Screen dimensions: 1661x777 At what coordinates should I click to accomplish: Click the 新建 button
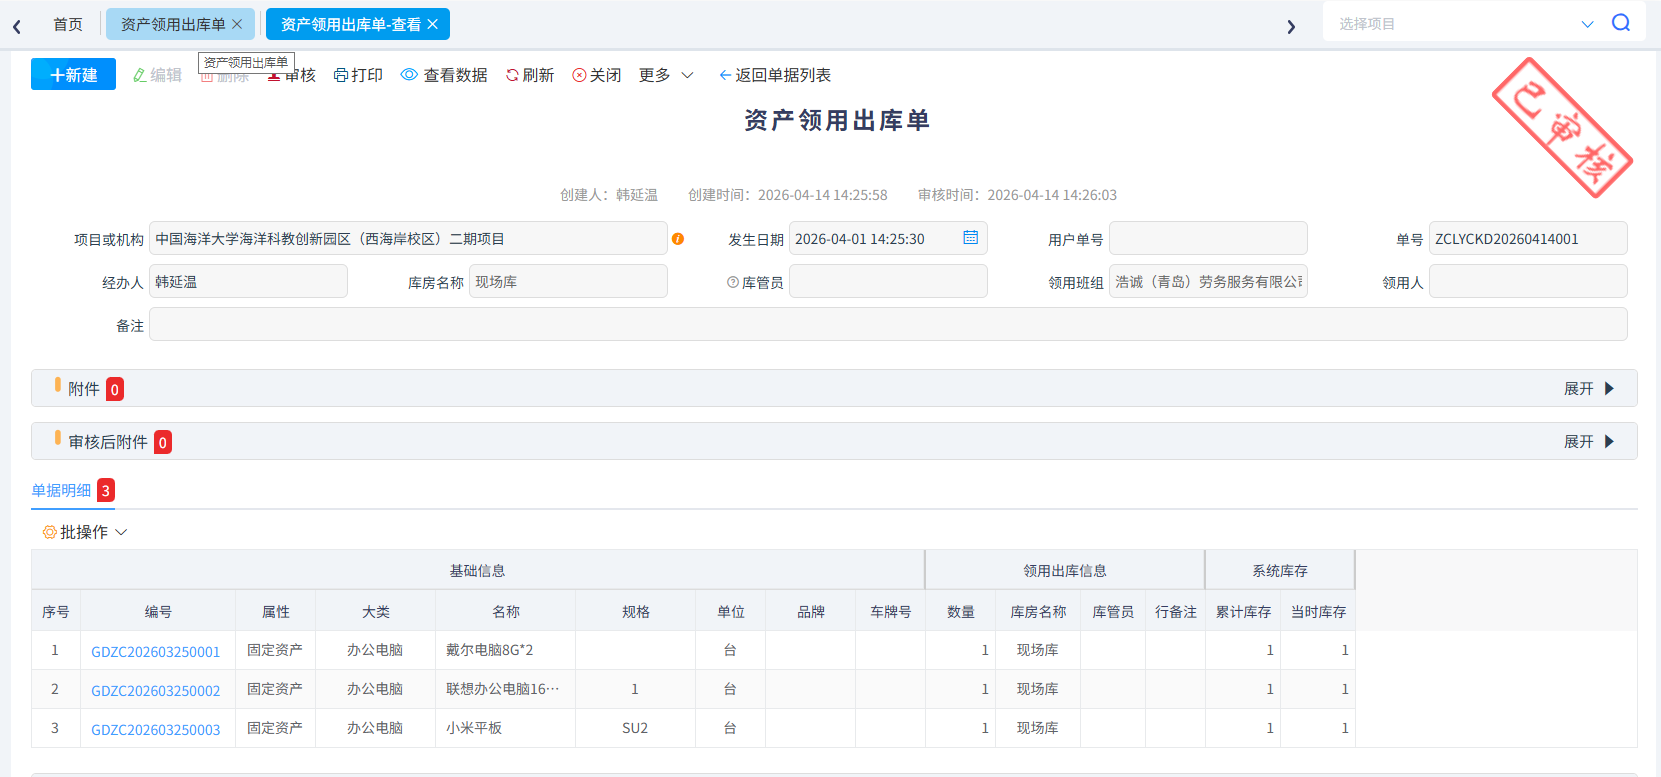point(73,75)
